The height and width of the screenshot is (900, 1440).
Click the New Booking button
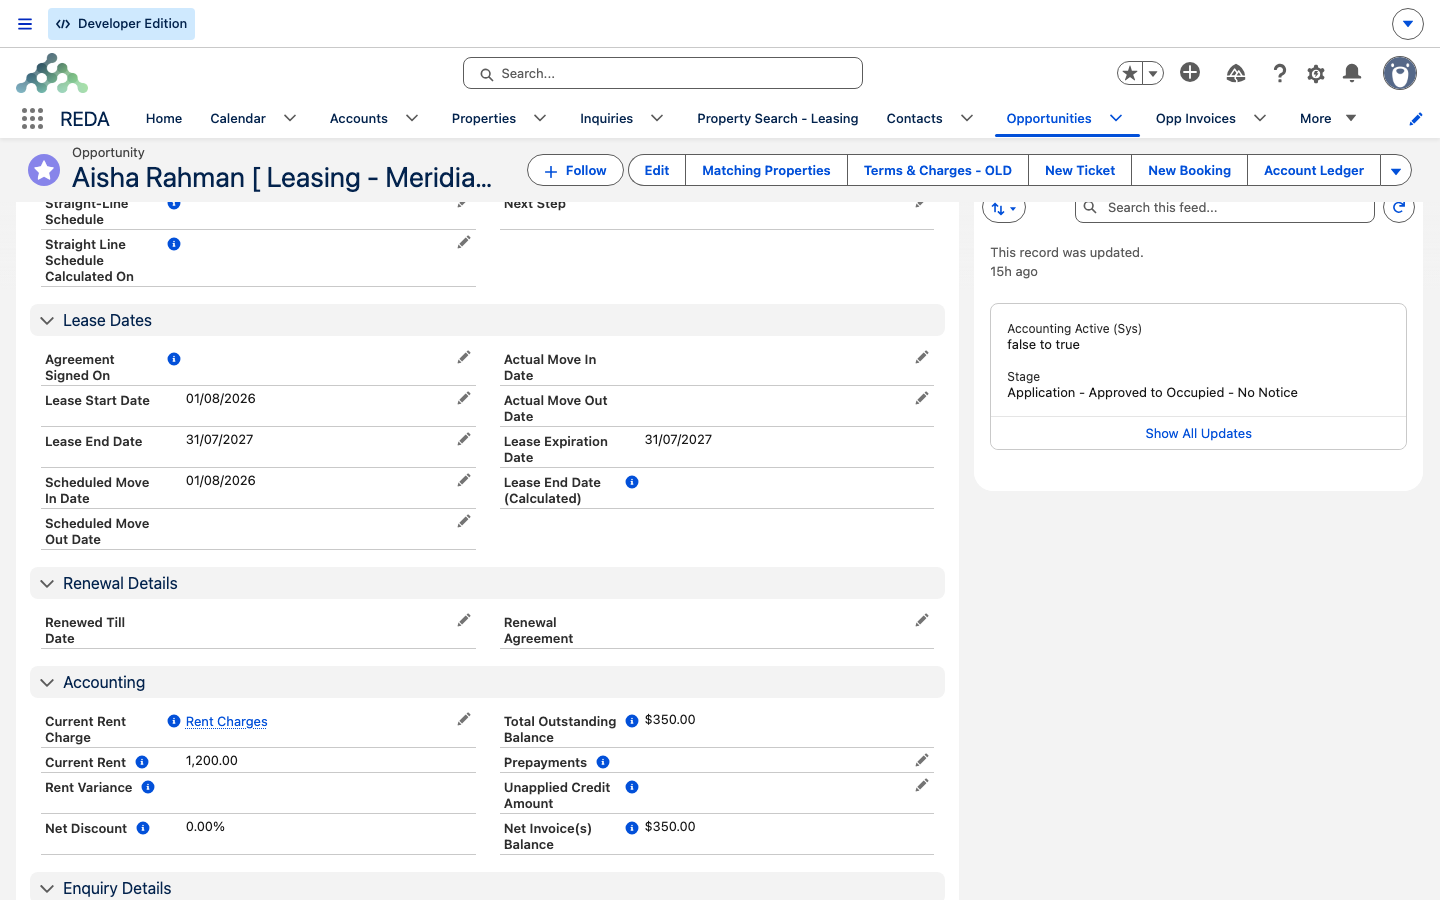pyautogui.click(x=1190, y=171)
